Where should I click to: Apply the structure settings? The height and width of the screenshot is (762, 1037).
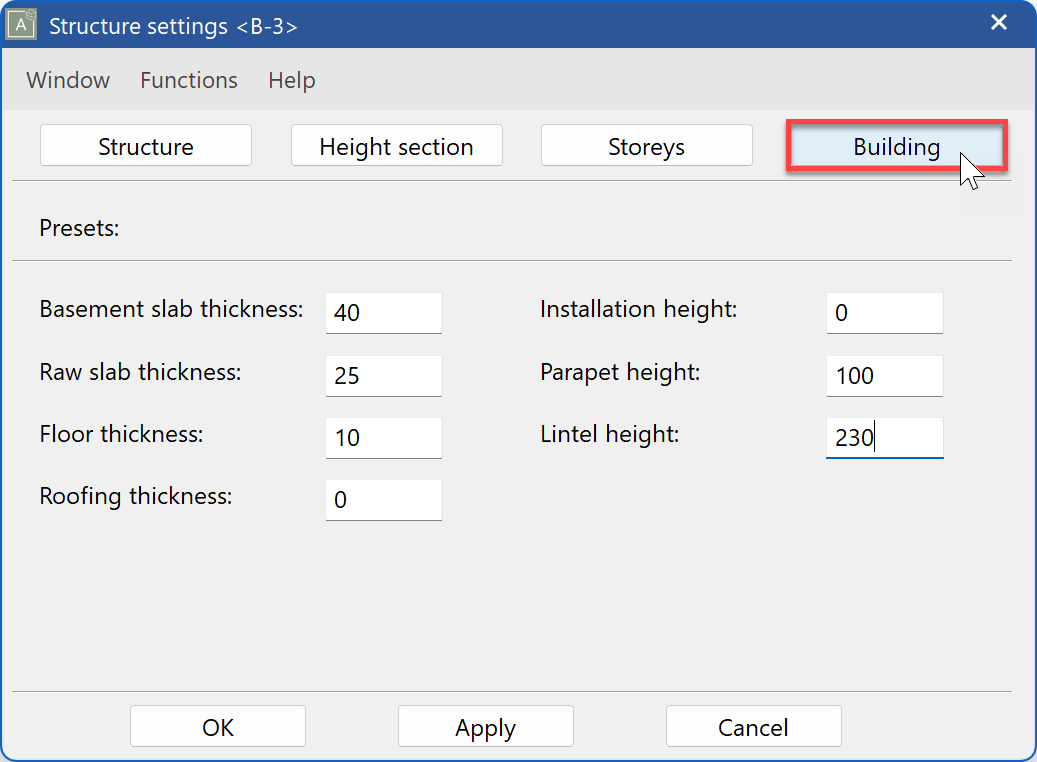(485, 726)
